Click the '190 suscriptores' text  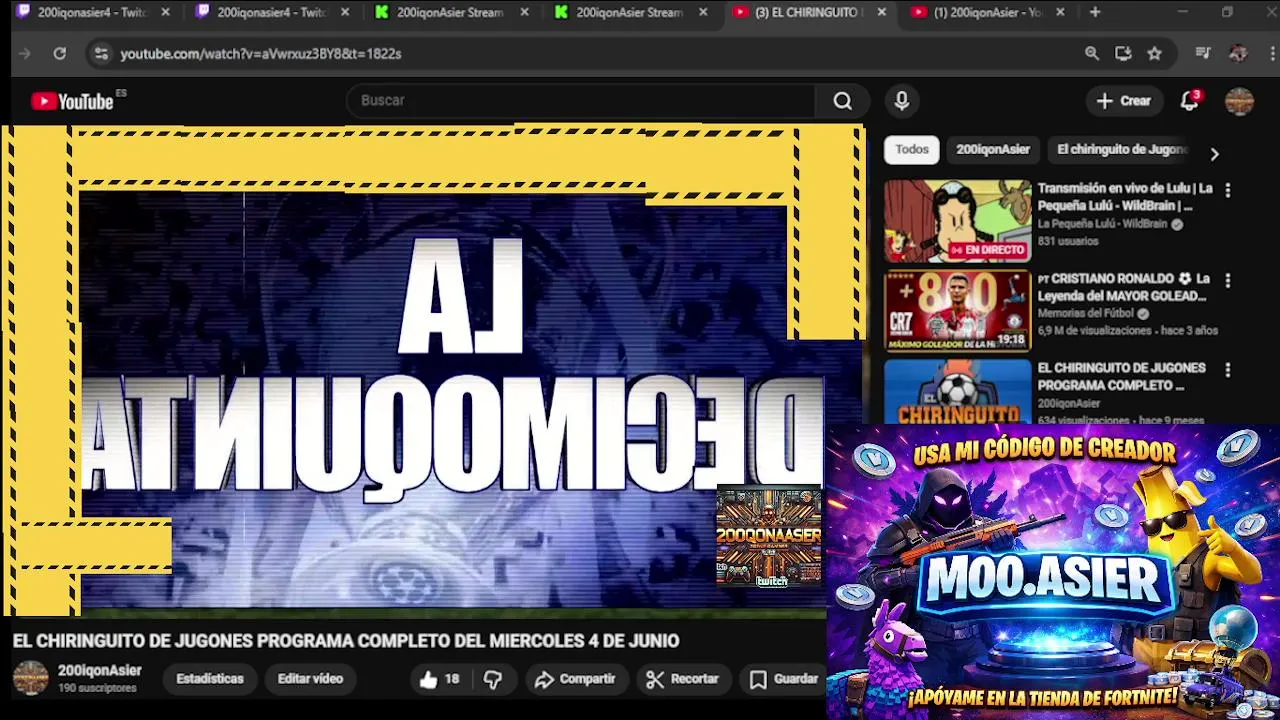[x=97, y=689]
